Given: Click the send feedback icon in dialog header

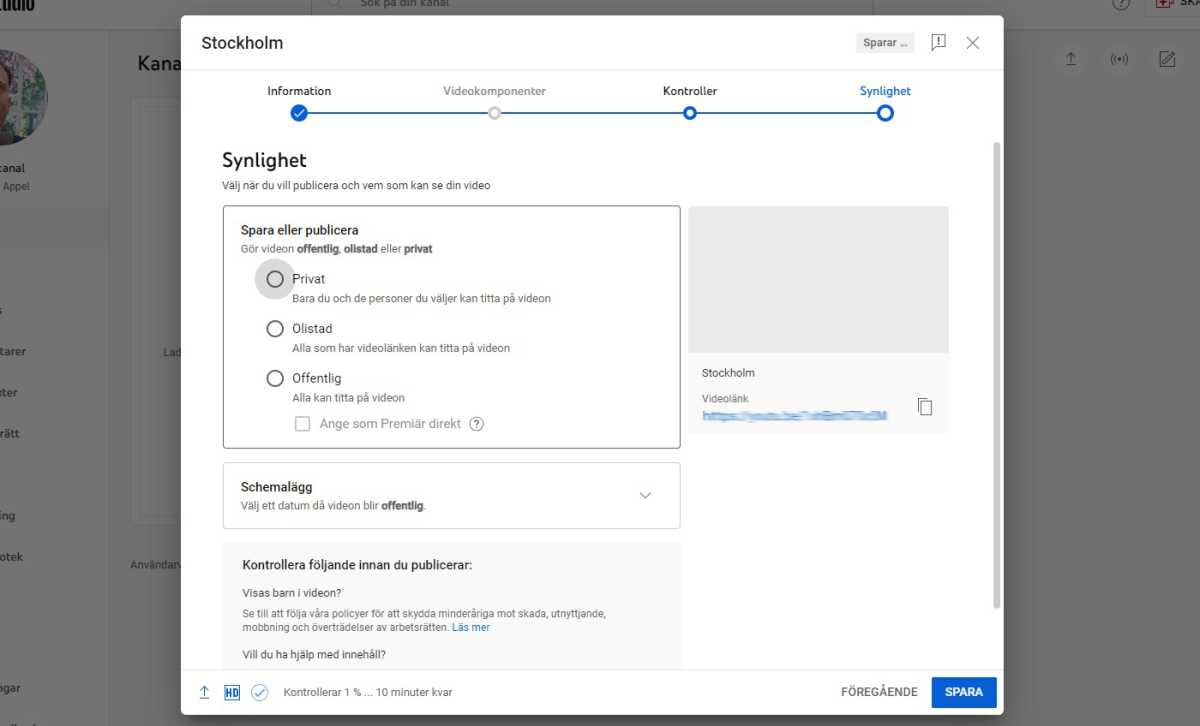Looking at the screenshot, I should point(938,43).
